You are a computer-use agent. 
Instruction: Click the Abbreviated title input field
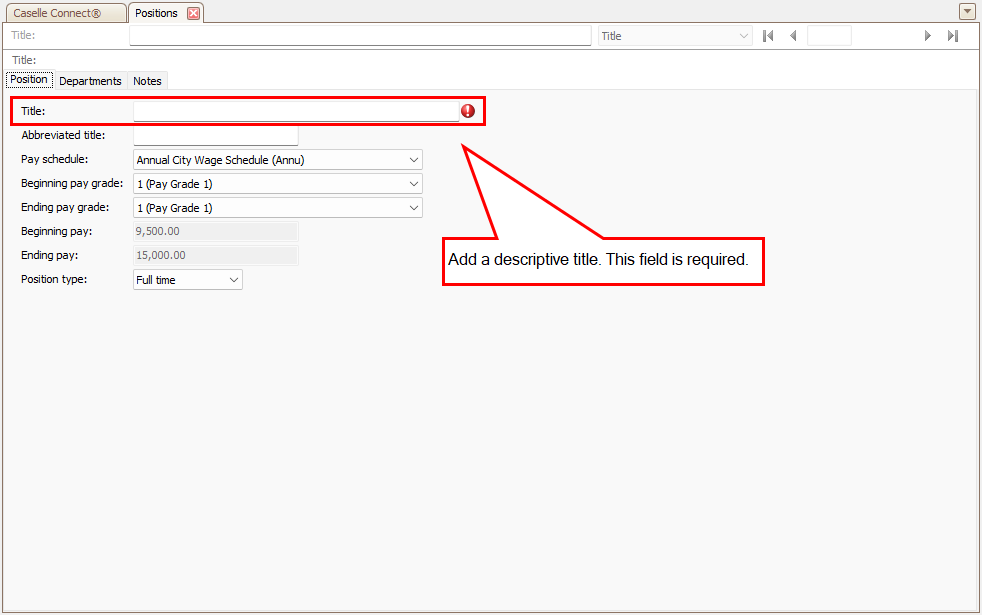pos(215,135)
